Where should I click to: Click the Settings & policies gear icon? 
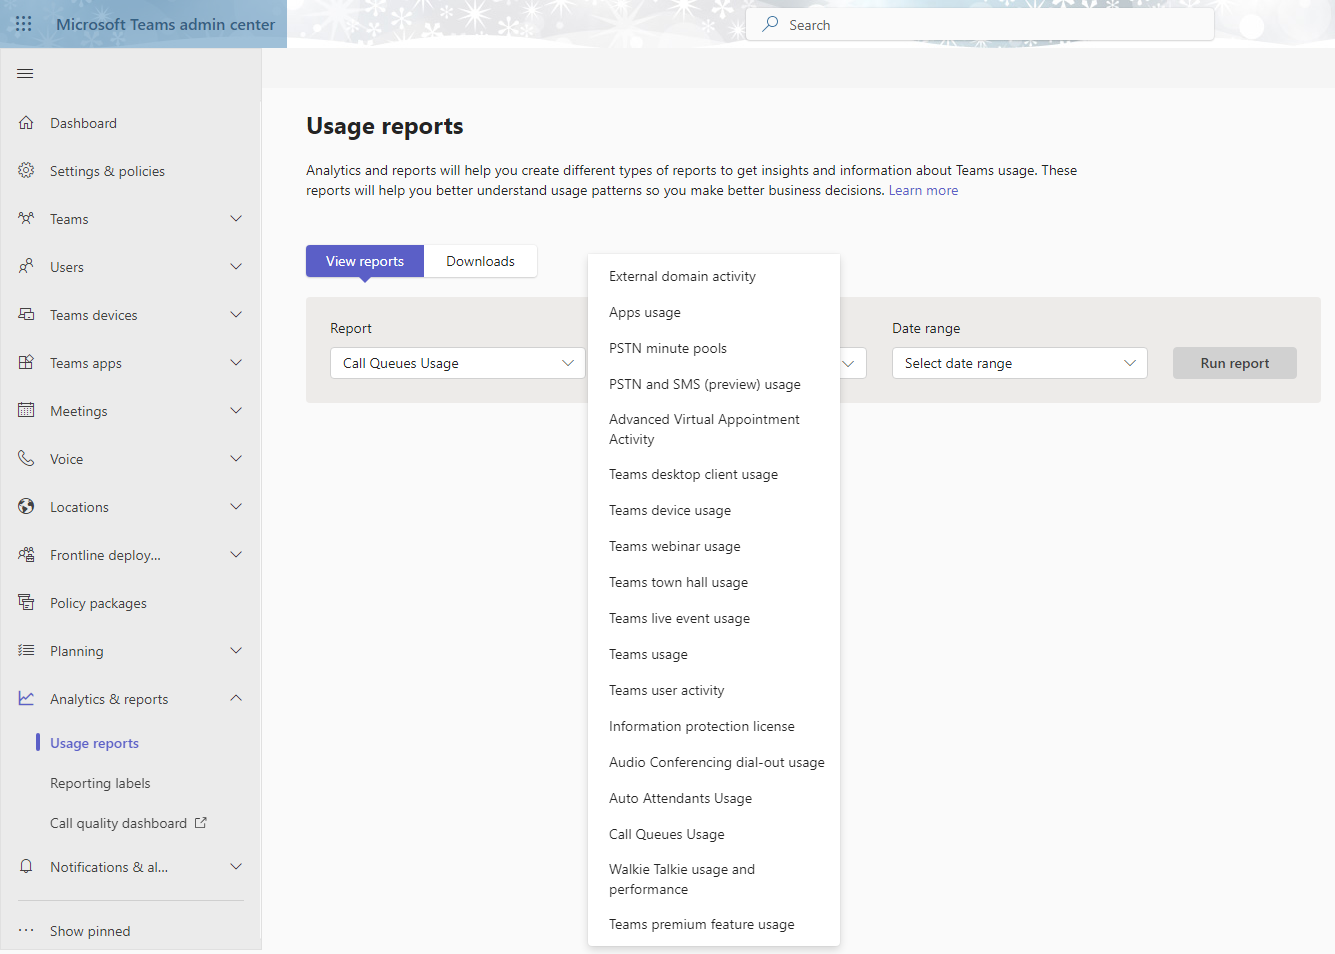(26, 171)
